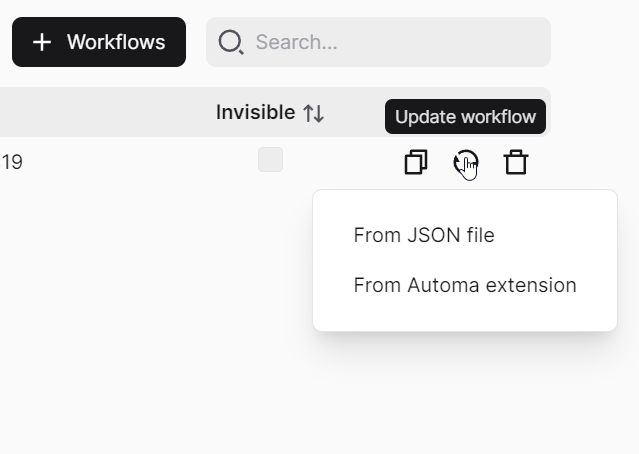Focus the Search... input field
Image resolution: width=639 pixels, height=454 pixels.
(379, 42)
